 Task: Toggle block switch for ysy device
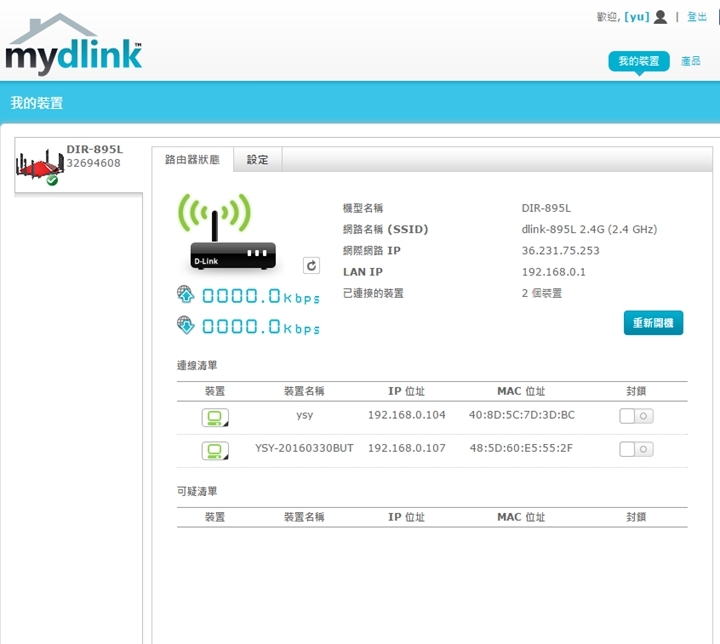click(x=636, y=416)
